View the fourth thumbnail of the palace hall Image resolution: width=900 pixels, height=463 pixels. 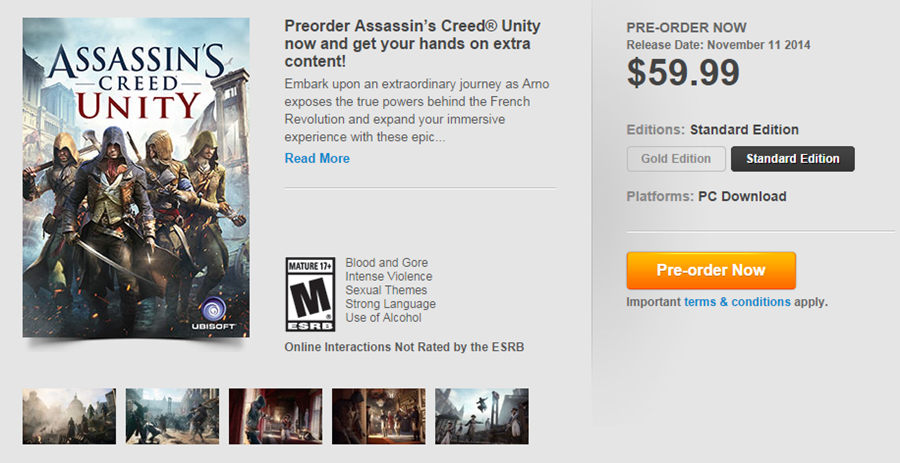coord(378,416)
